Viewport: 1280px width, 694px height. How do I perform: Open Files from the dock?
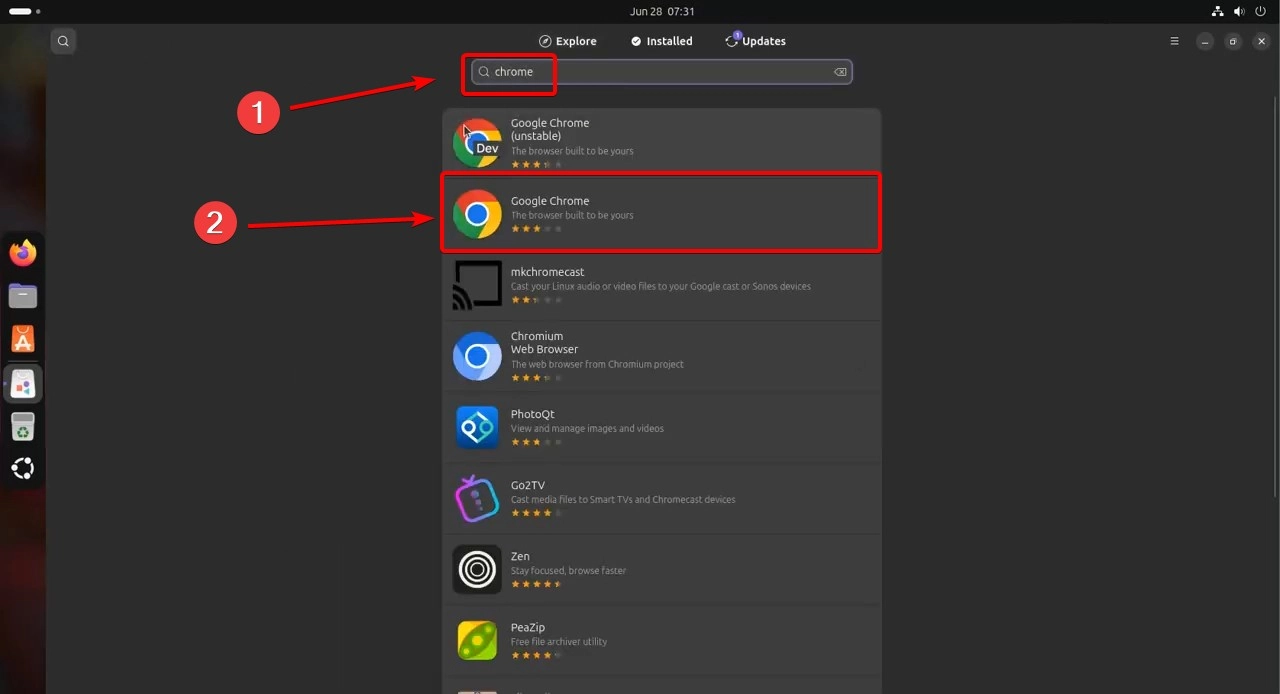pos(23,296)
